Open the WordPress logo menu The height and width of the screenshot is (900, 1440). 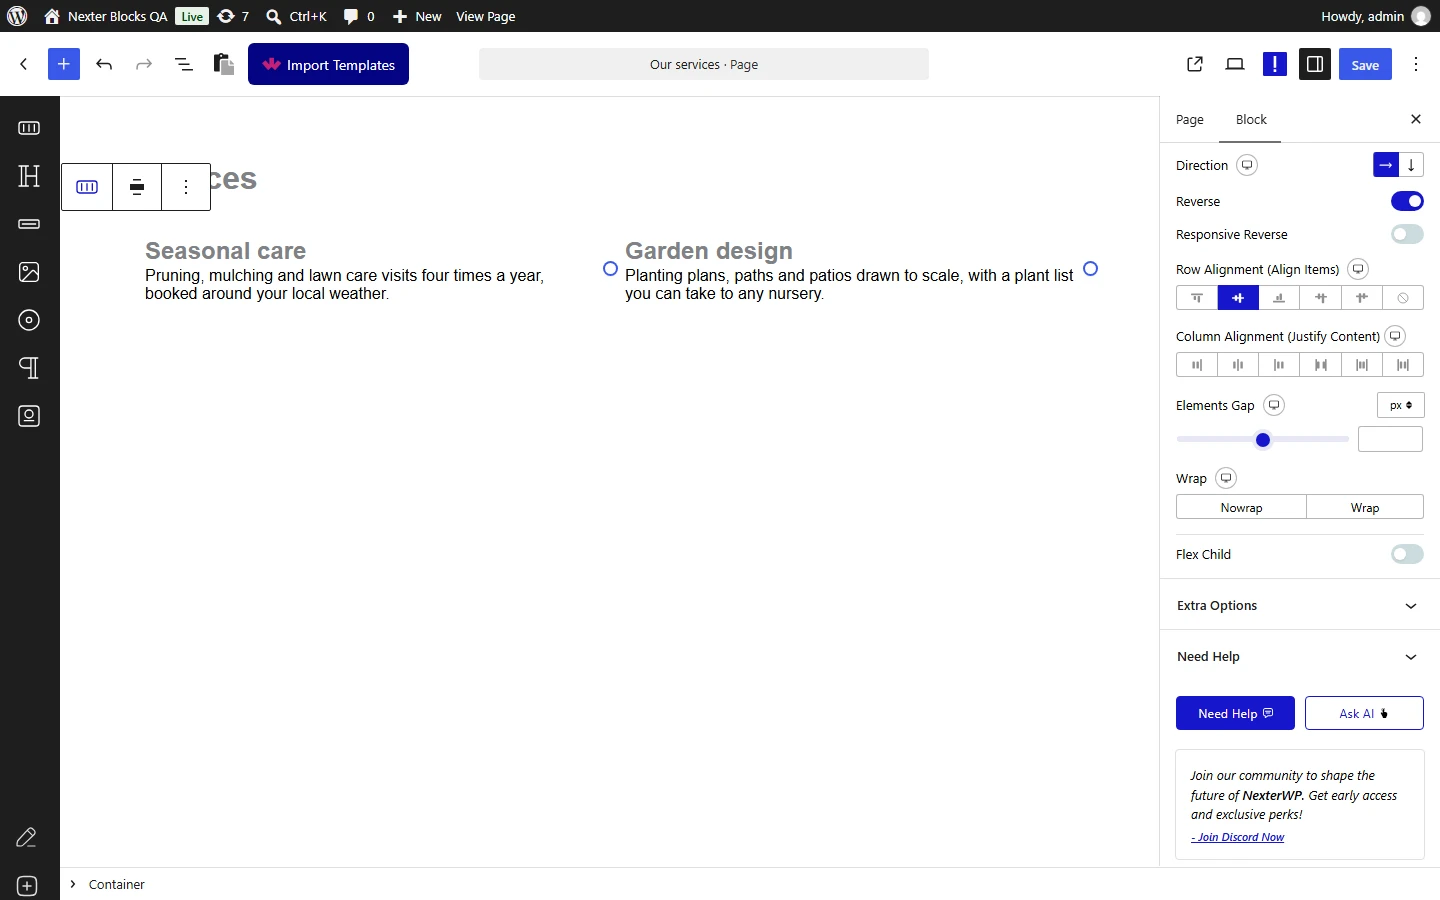tap(17, 16)
